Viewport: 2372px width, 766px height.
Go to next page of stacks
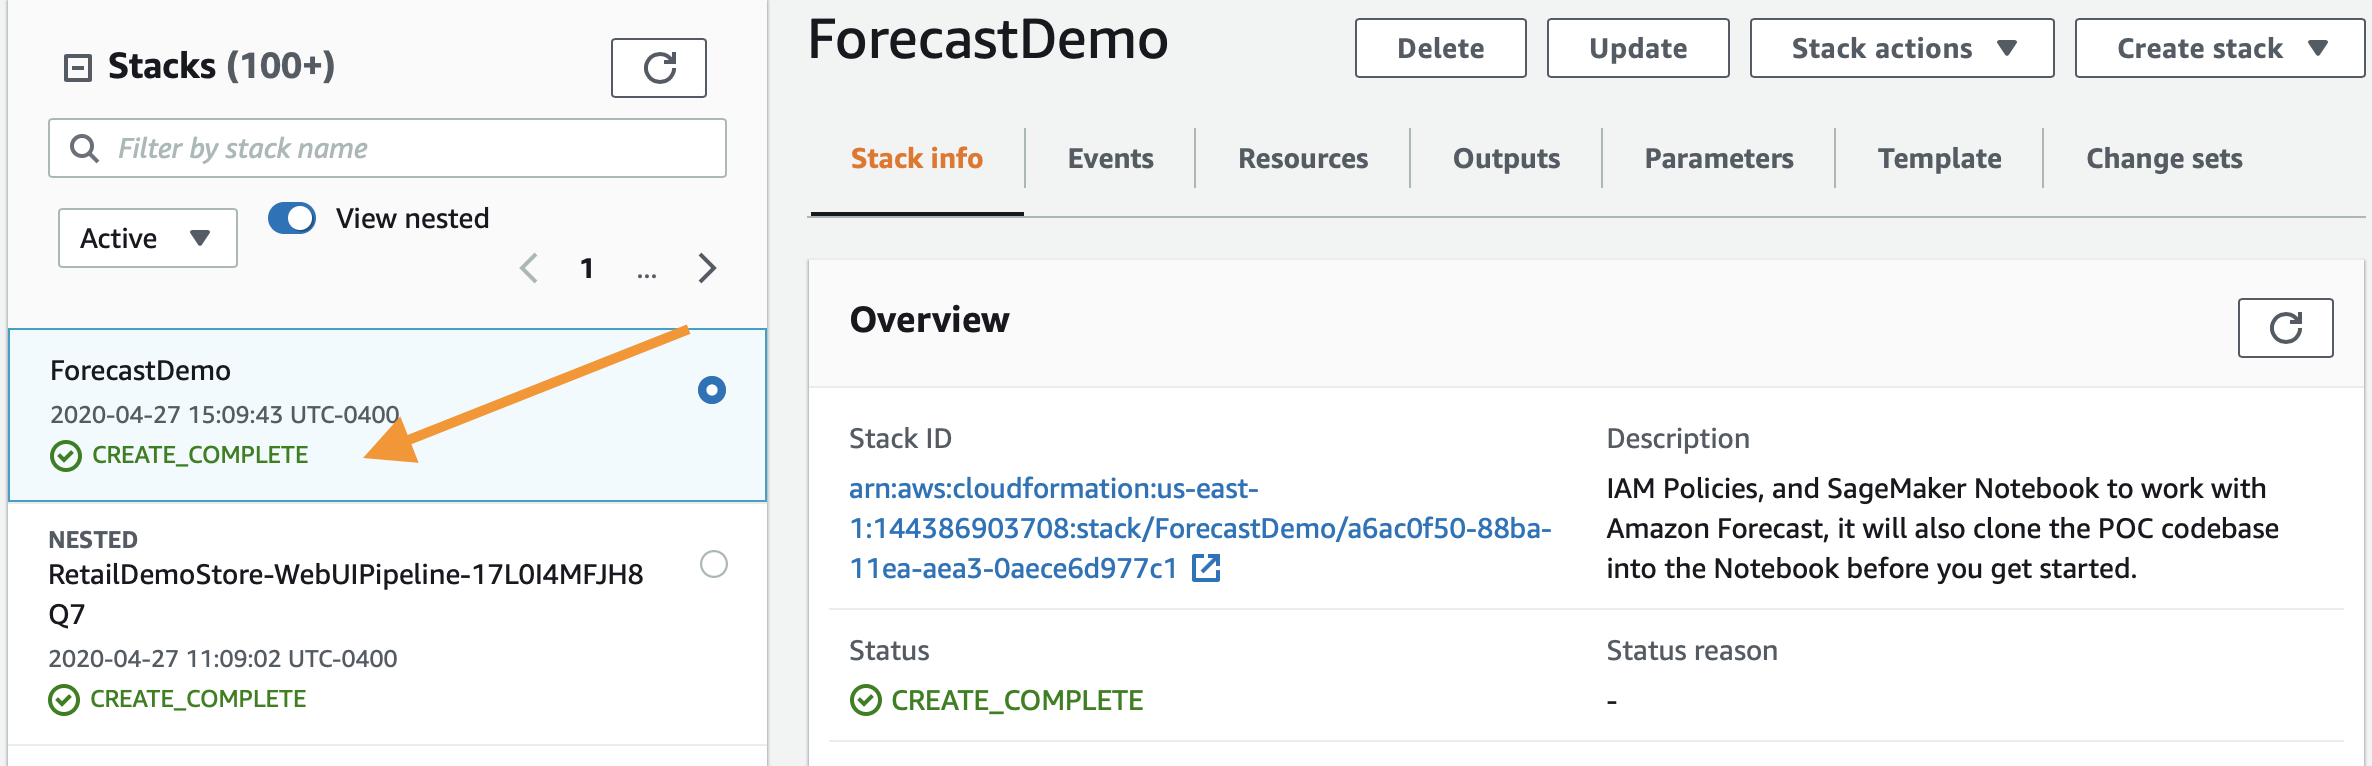[x=707, y=268]
